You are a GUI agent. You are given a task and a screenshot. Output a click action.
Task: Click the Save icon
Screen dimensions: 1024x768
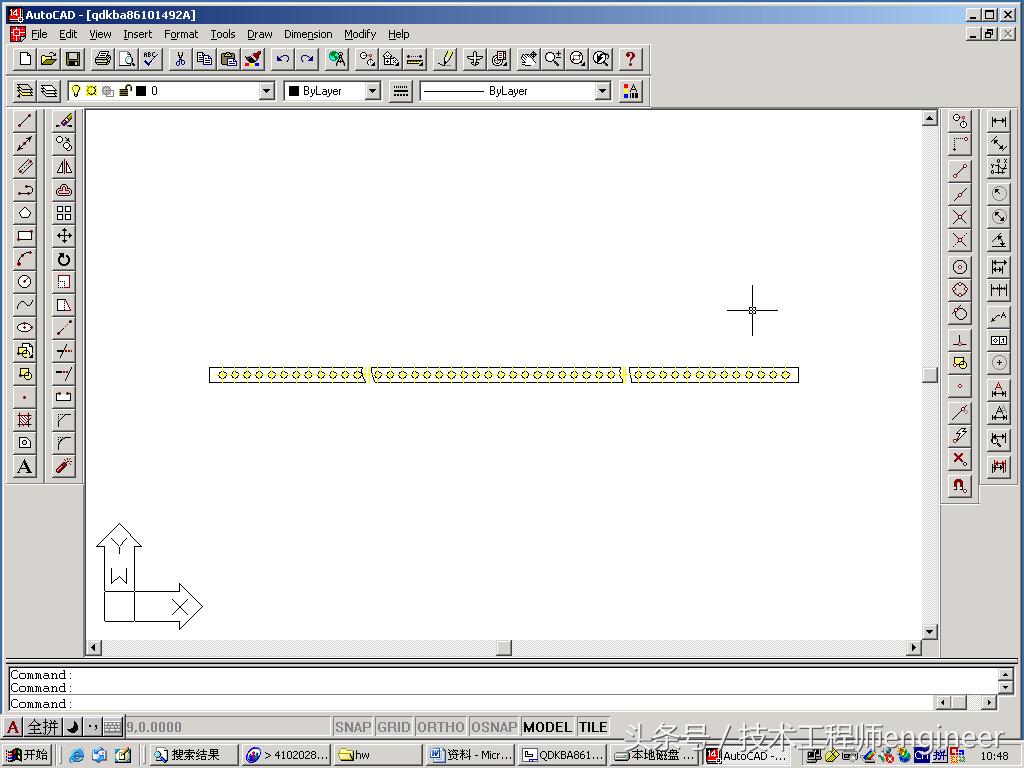(x=73, y=59)
